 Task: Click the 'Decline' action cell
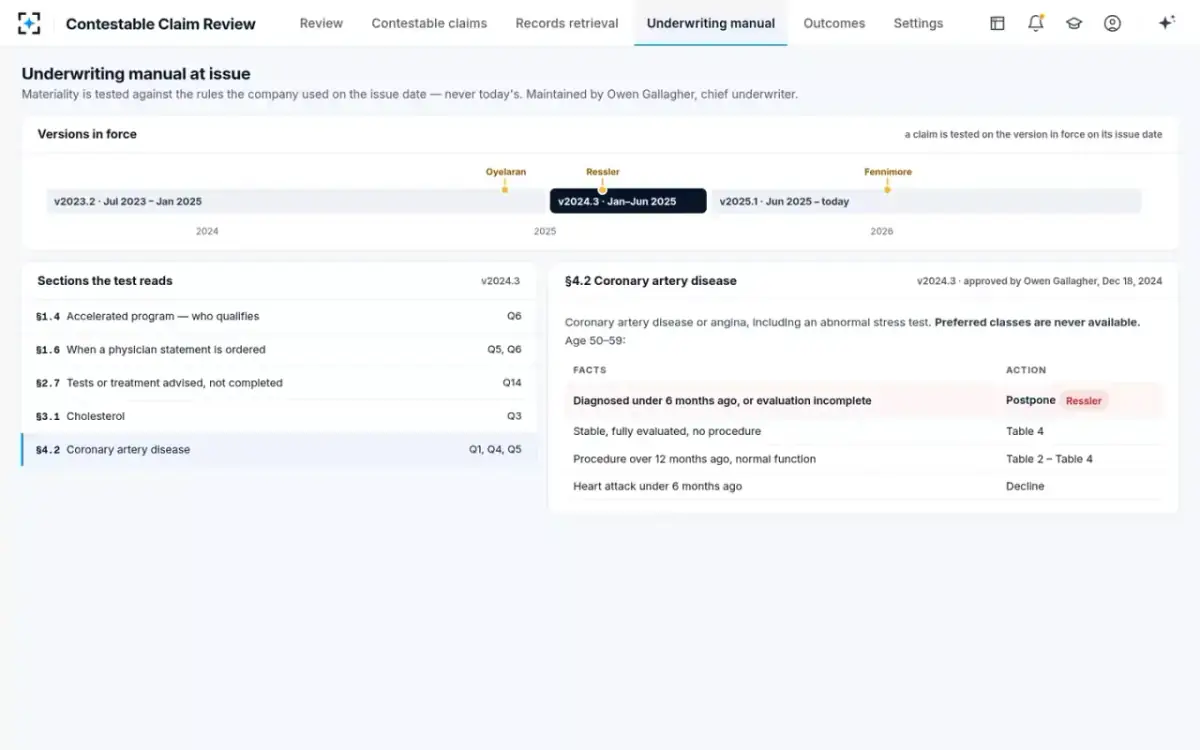pos(1025,486)
